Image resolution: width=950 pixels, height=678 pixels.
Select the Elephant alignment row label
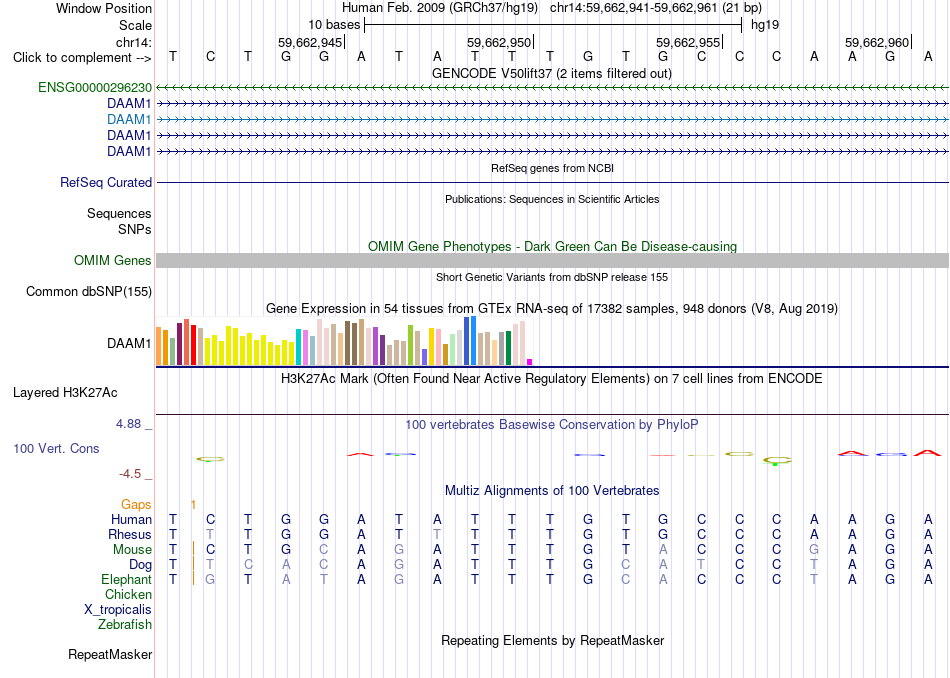coord(126,579)
